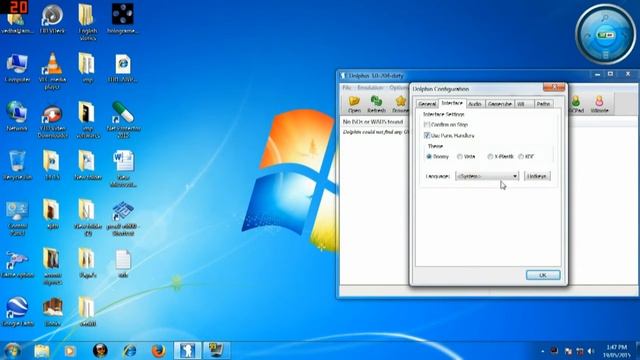The width and height of the screenshot is (640, 360).
Task: Select the blank text file desktop icon
Action: tap(123, 263)
